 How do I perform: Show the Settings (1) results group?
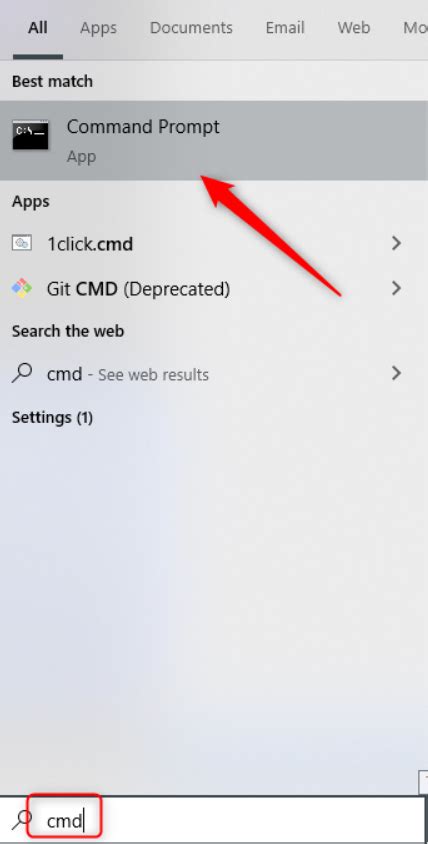coord(52,417)
